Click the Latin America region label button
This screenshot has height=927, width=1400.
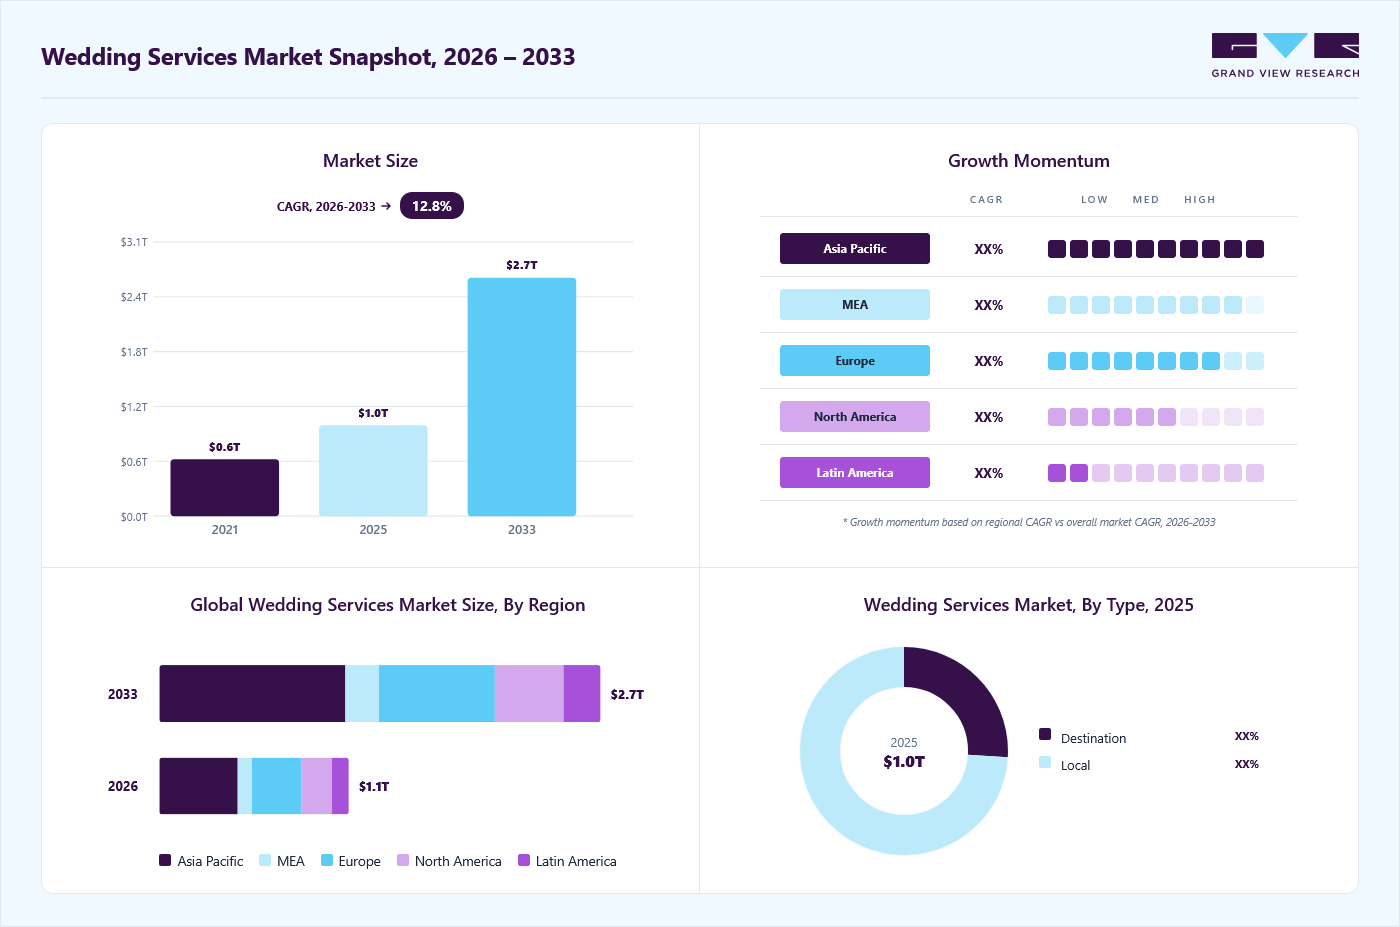click(x=855, y=473)
